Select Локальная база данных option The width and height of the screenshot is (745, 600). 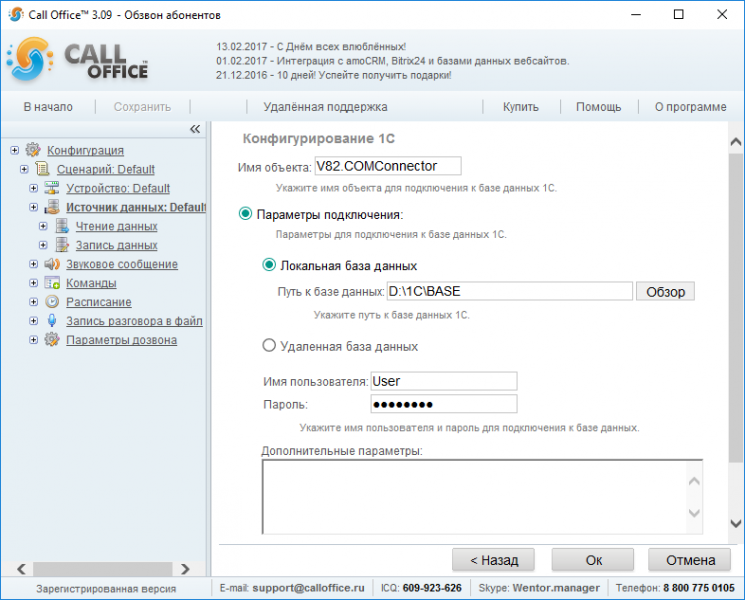coord(269,265)
